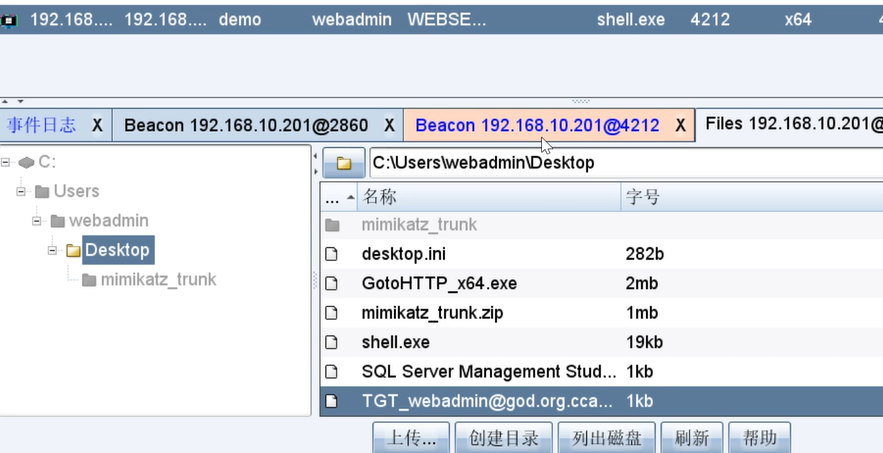The image size is (883, 453).
Task: Click the parent folder button beside path field
Action: click(343, 163)
